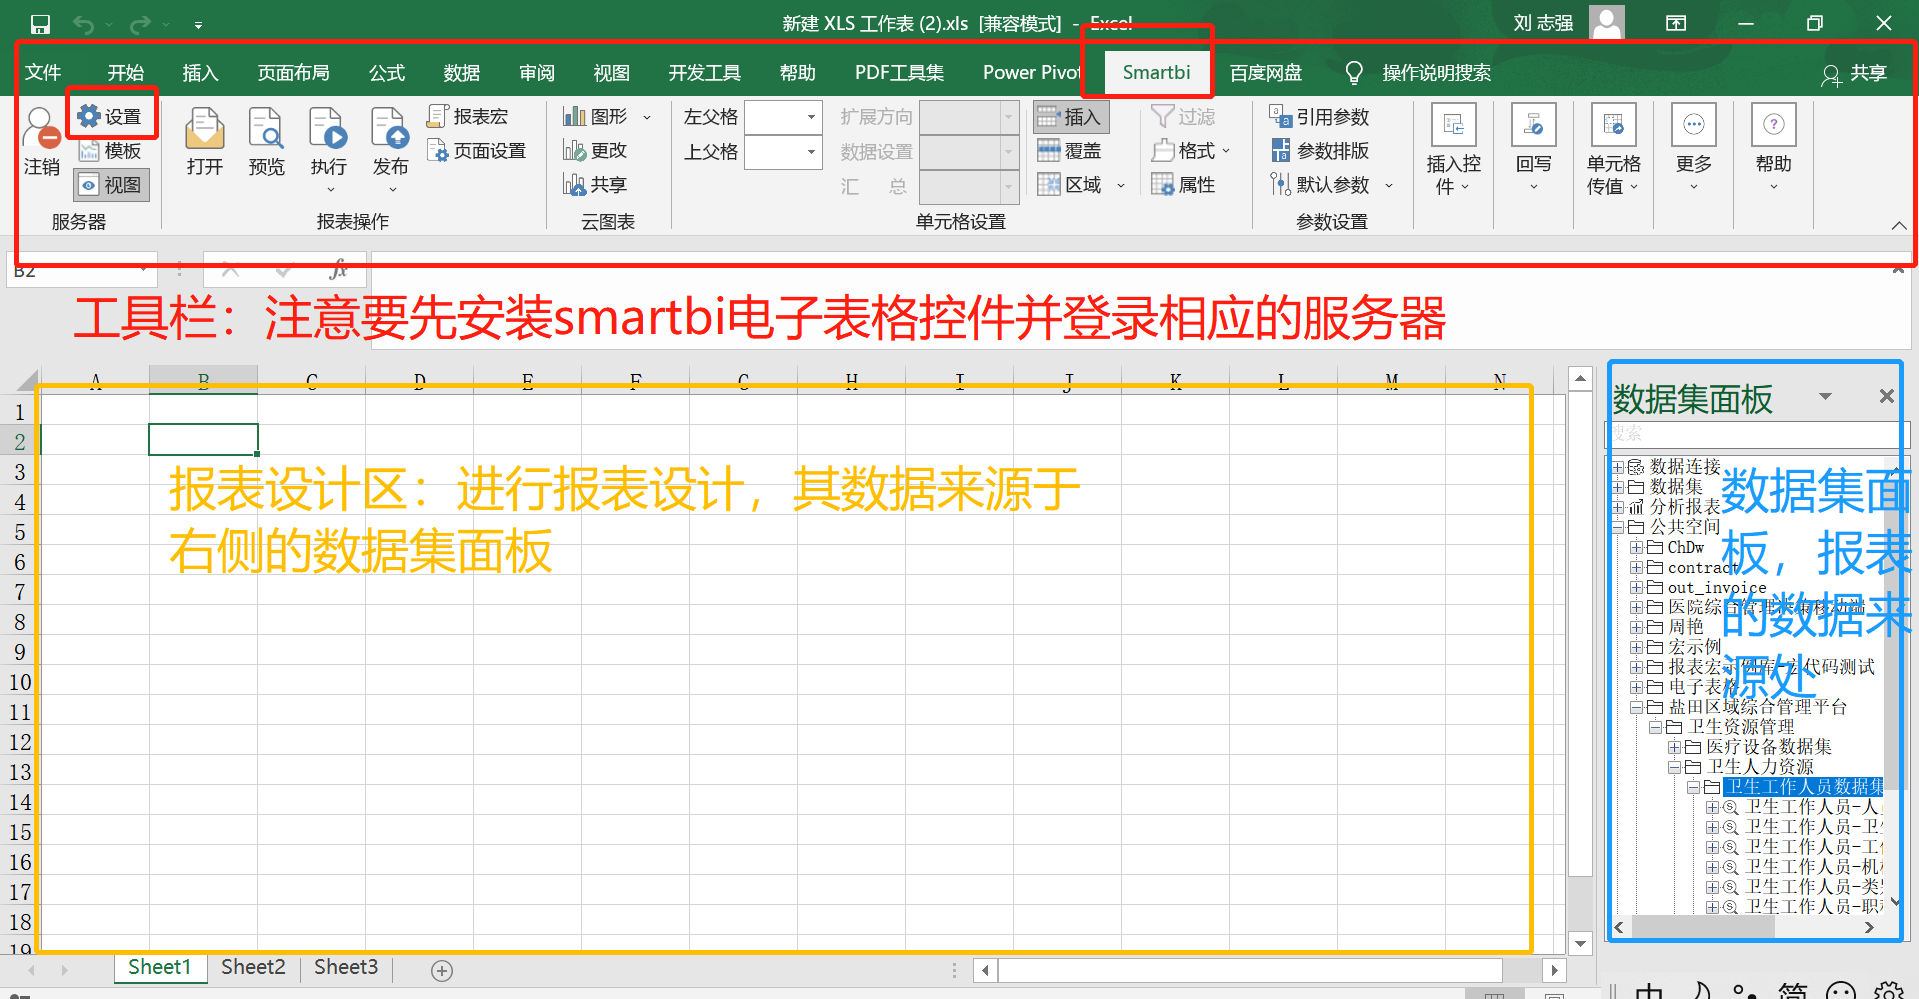This screenshot has height=999, width=1919.
Task: Collapse the ribbon with the chevron
Action: [1898, 226]
